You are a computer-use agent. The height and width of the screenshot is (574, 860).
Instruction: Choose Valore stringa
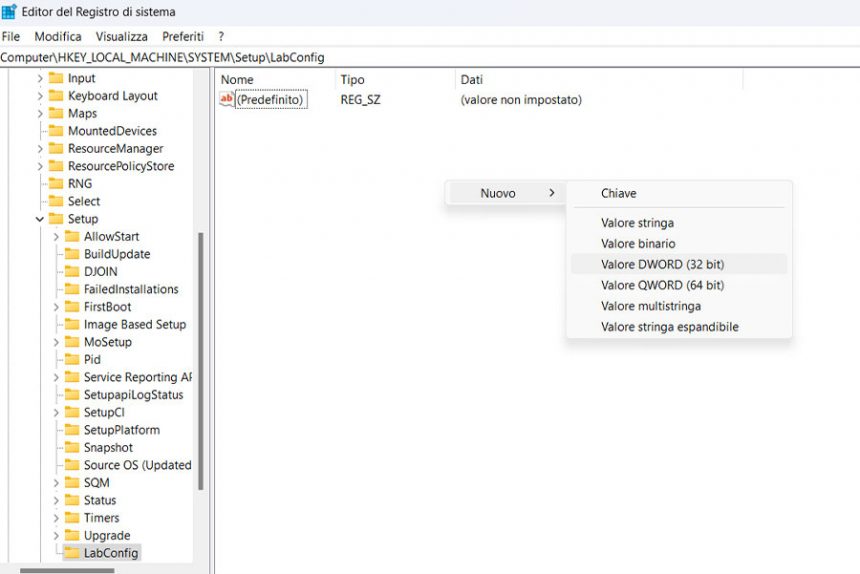tap(679, 223)
